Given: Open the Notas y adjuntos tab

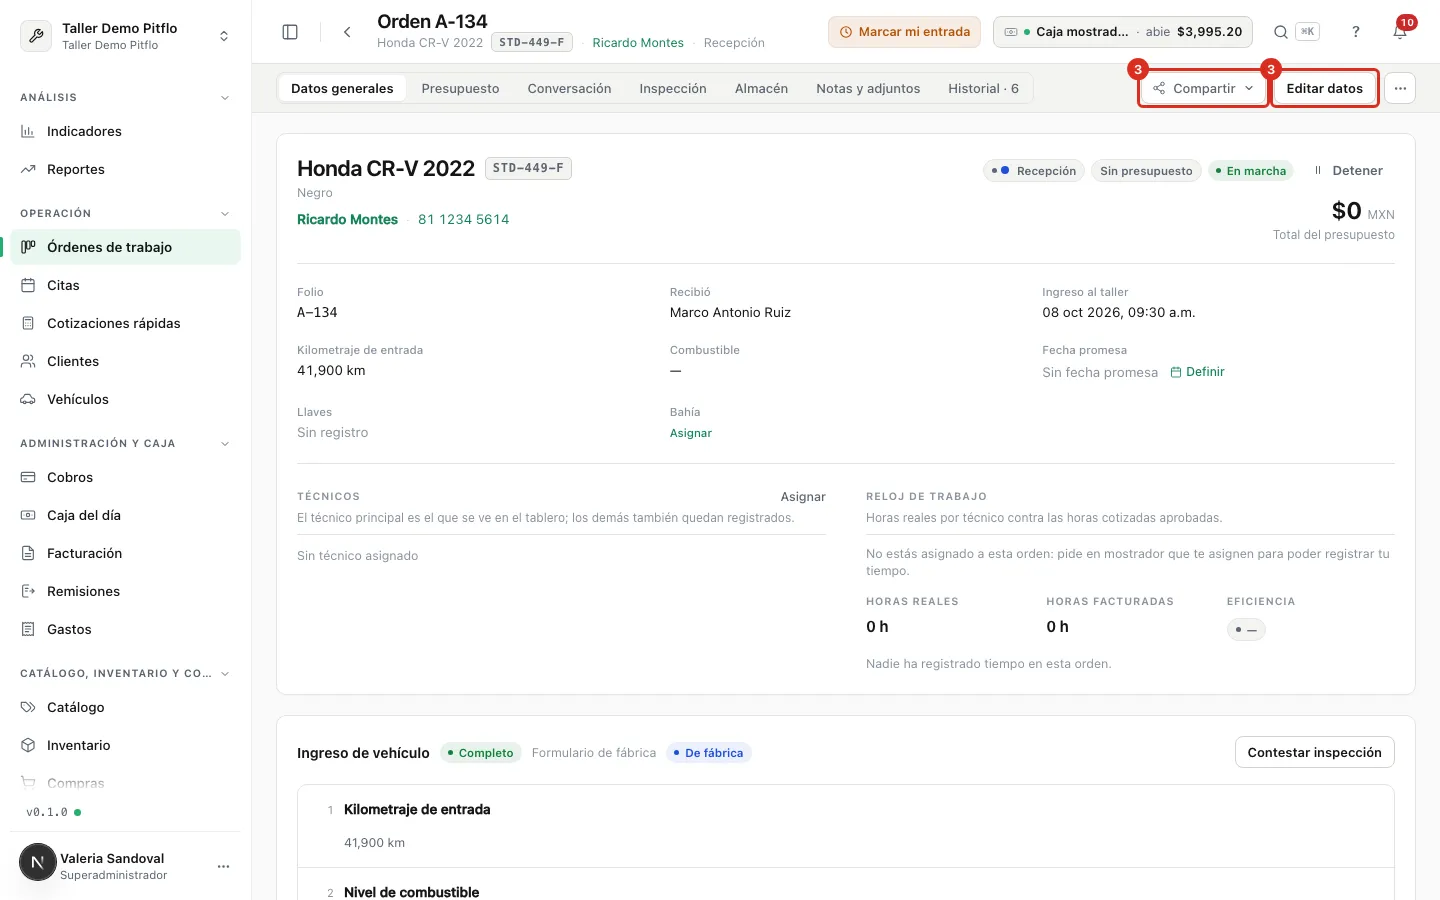Looking at the screenshot, I should 868,88.
